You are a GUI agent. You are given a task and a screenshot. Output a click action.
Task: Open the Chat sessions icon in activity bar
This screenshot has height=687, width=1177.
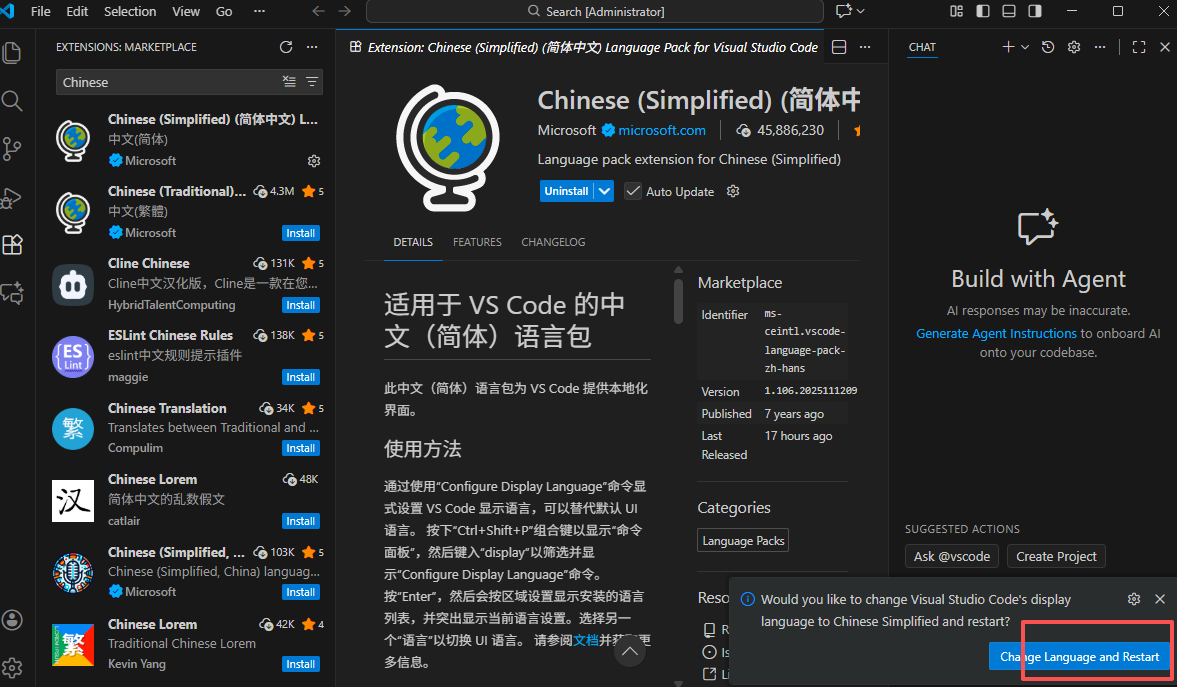click(12, 293)
